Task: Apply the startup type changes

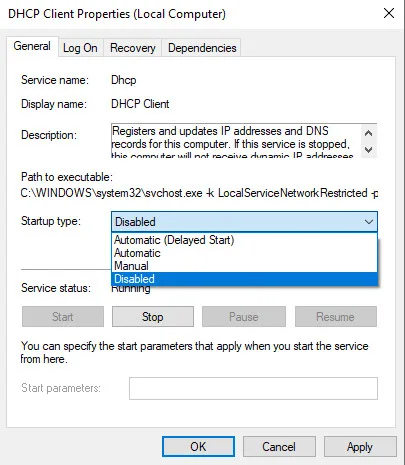Action: pos(360,447)
